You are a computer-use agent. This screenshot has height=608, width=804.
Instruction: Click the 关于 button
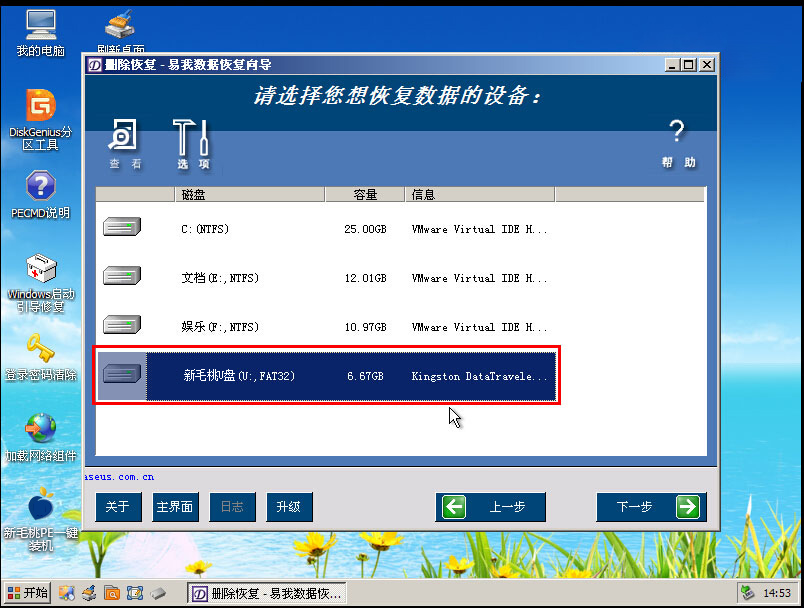coord(118,507)
